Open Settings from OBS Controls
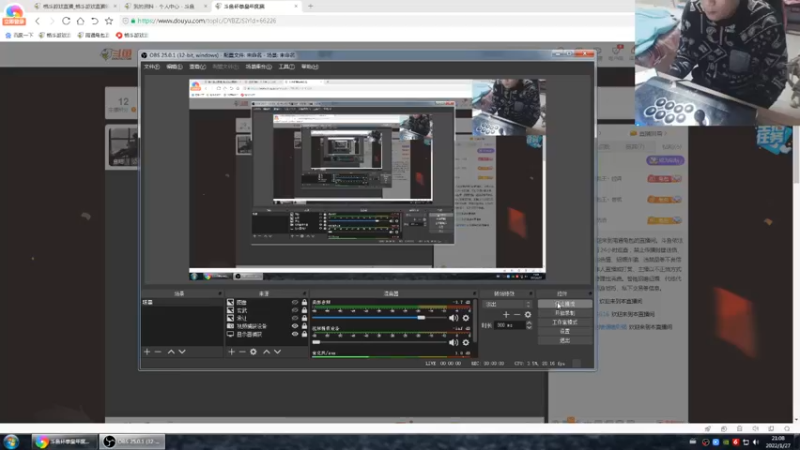This screenshot has height=450, width=800. pyautogui.click(x=565, y=332)
